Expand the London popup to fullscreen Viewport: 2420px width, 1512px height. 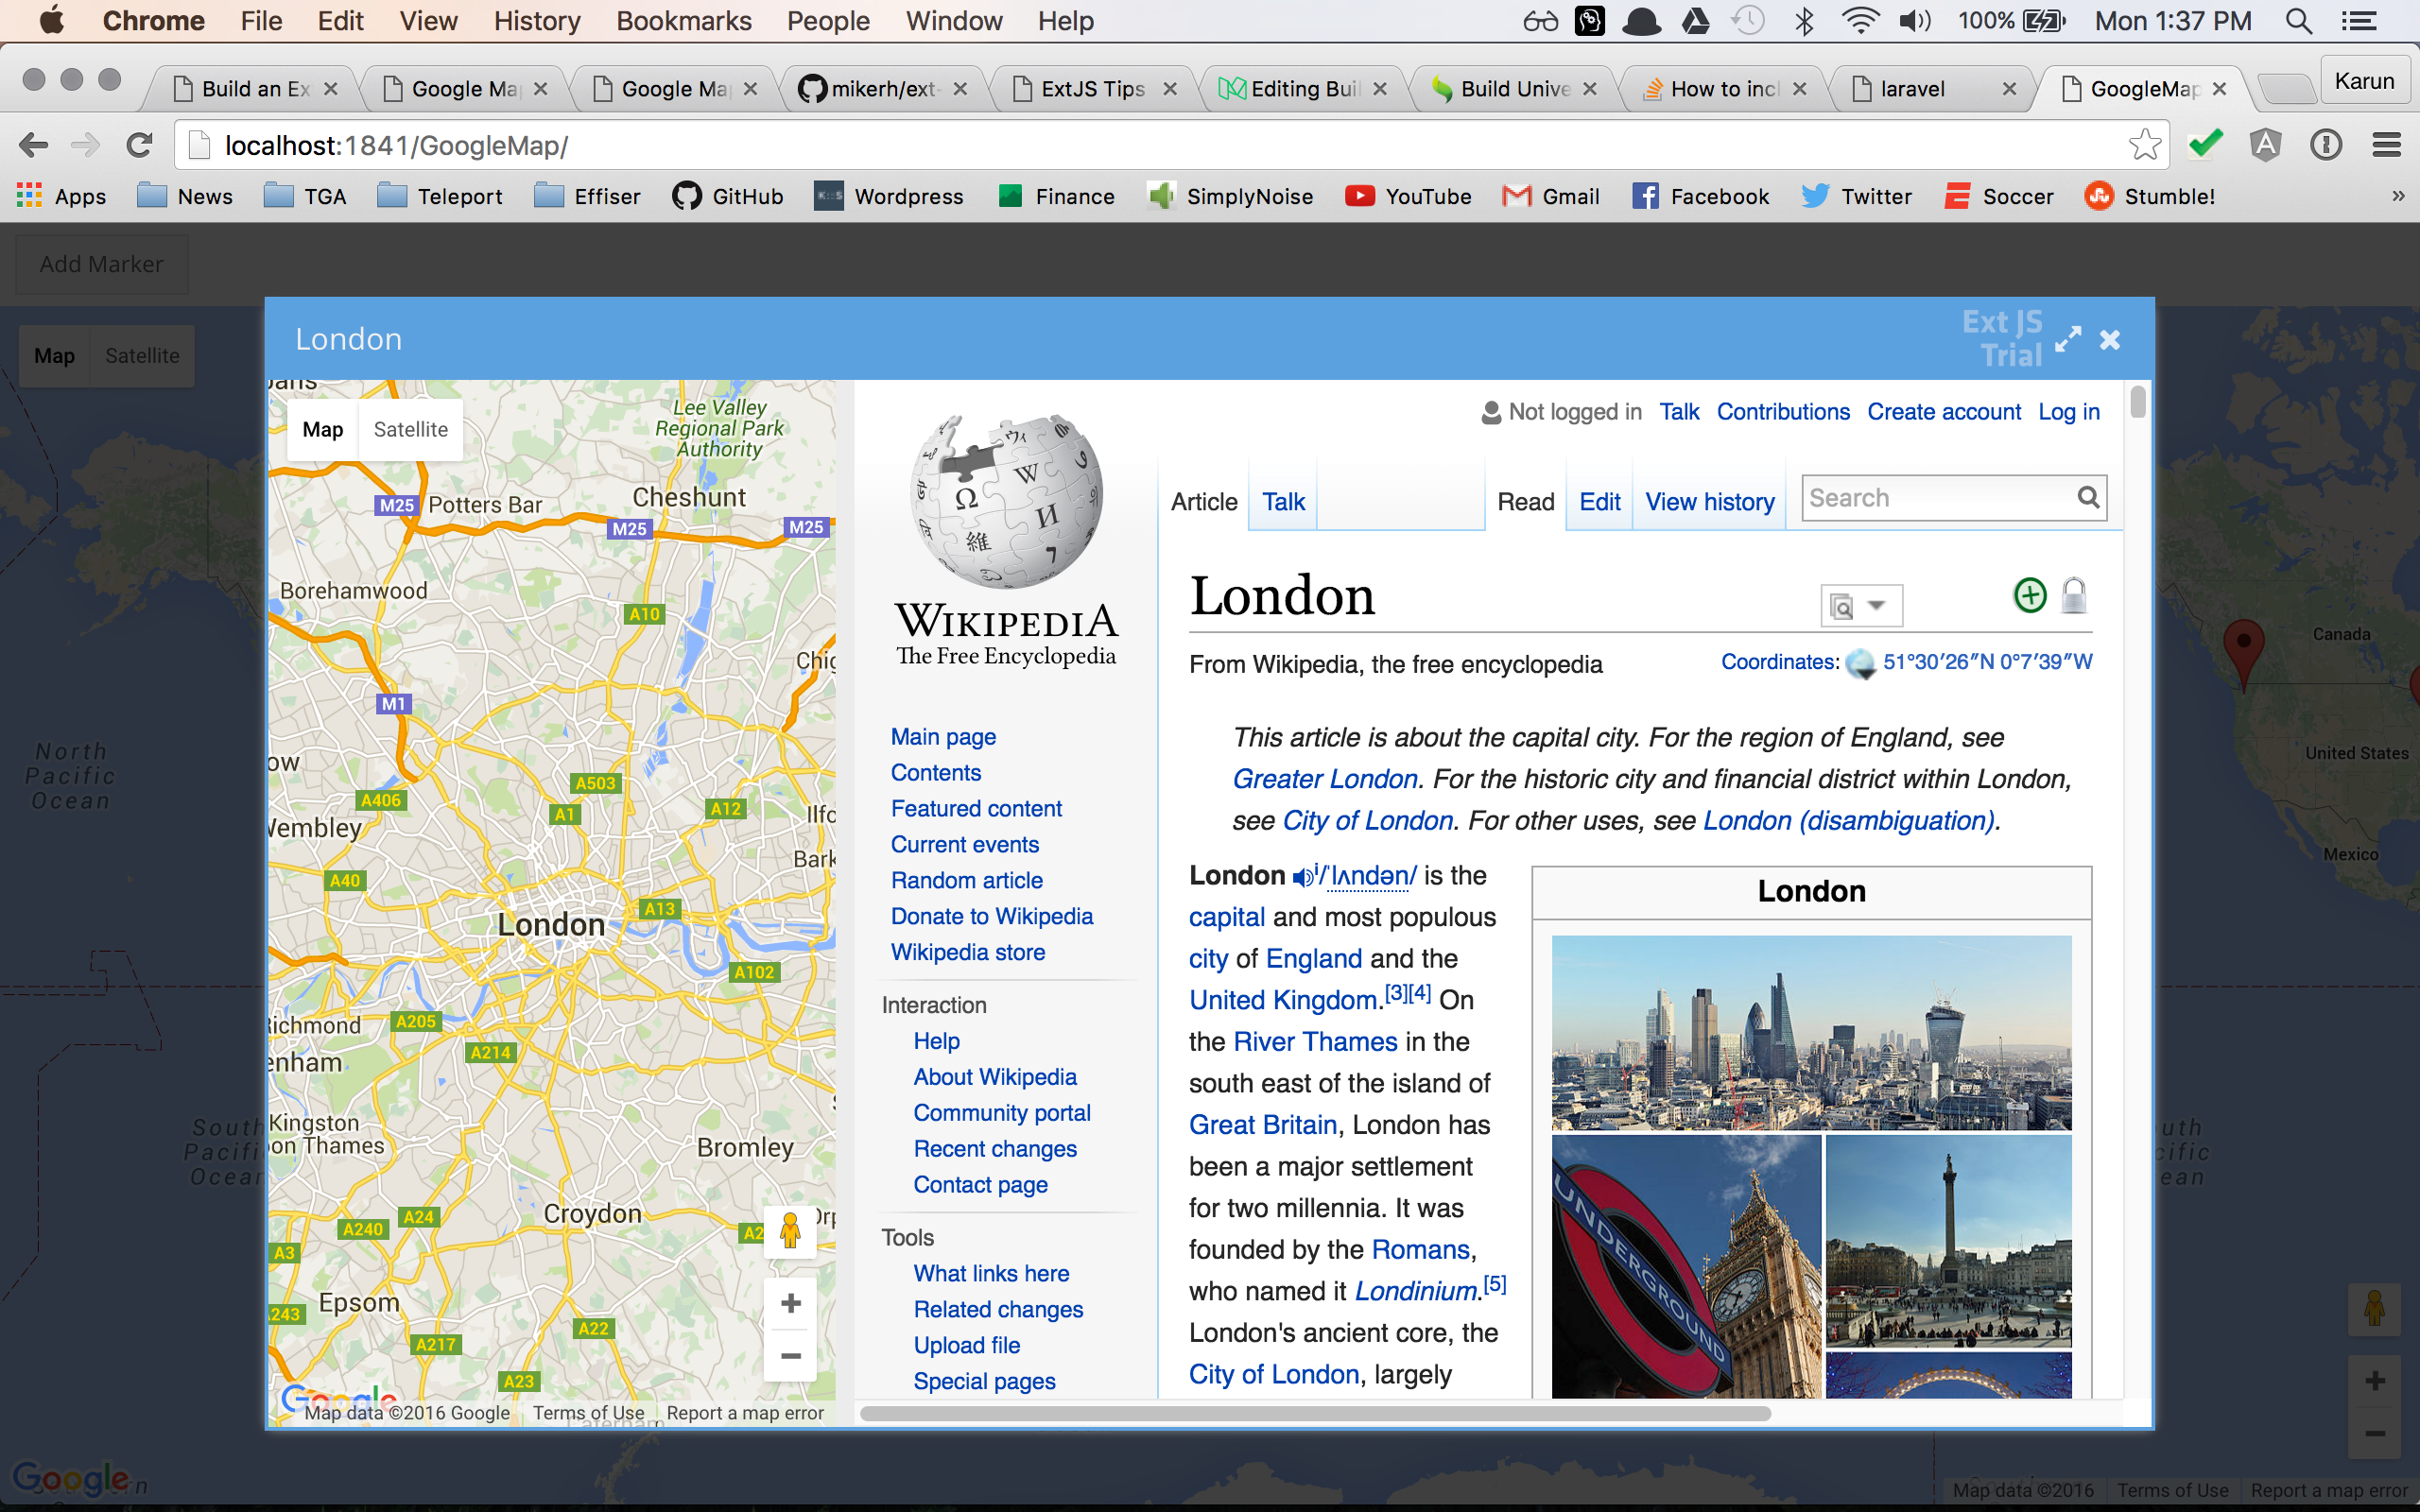2069,338
